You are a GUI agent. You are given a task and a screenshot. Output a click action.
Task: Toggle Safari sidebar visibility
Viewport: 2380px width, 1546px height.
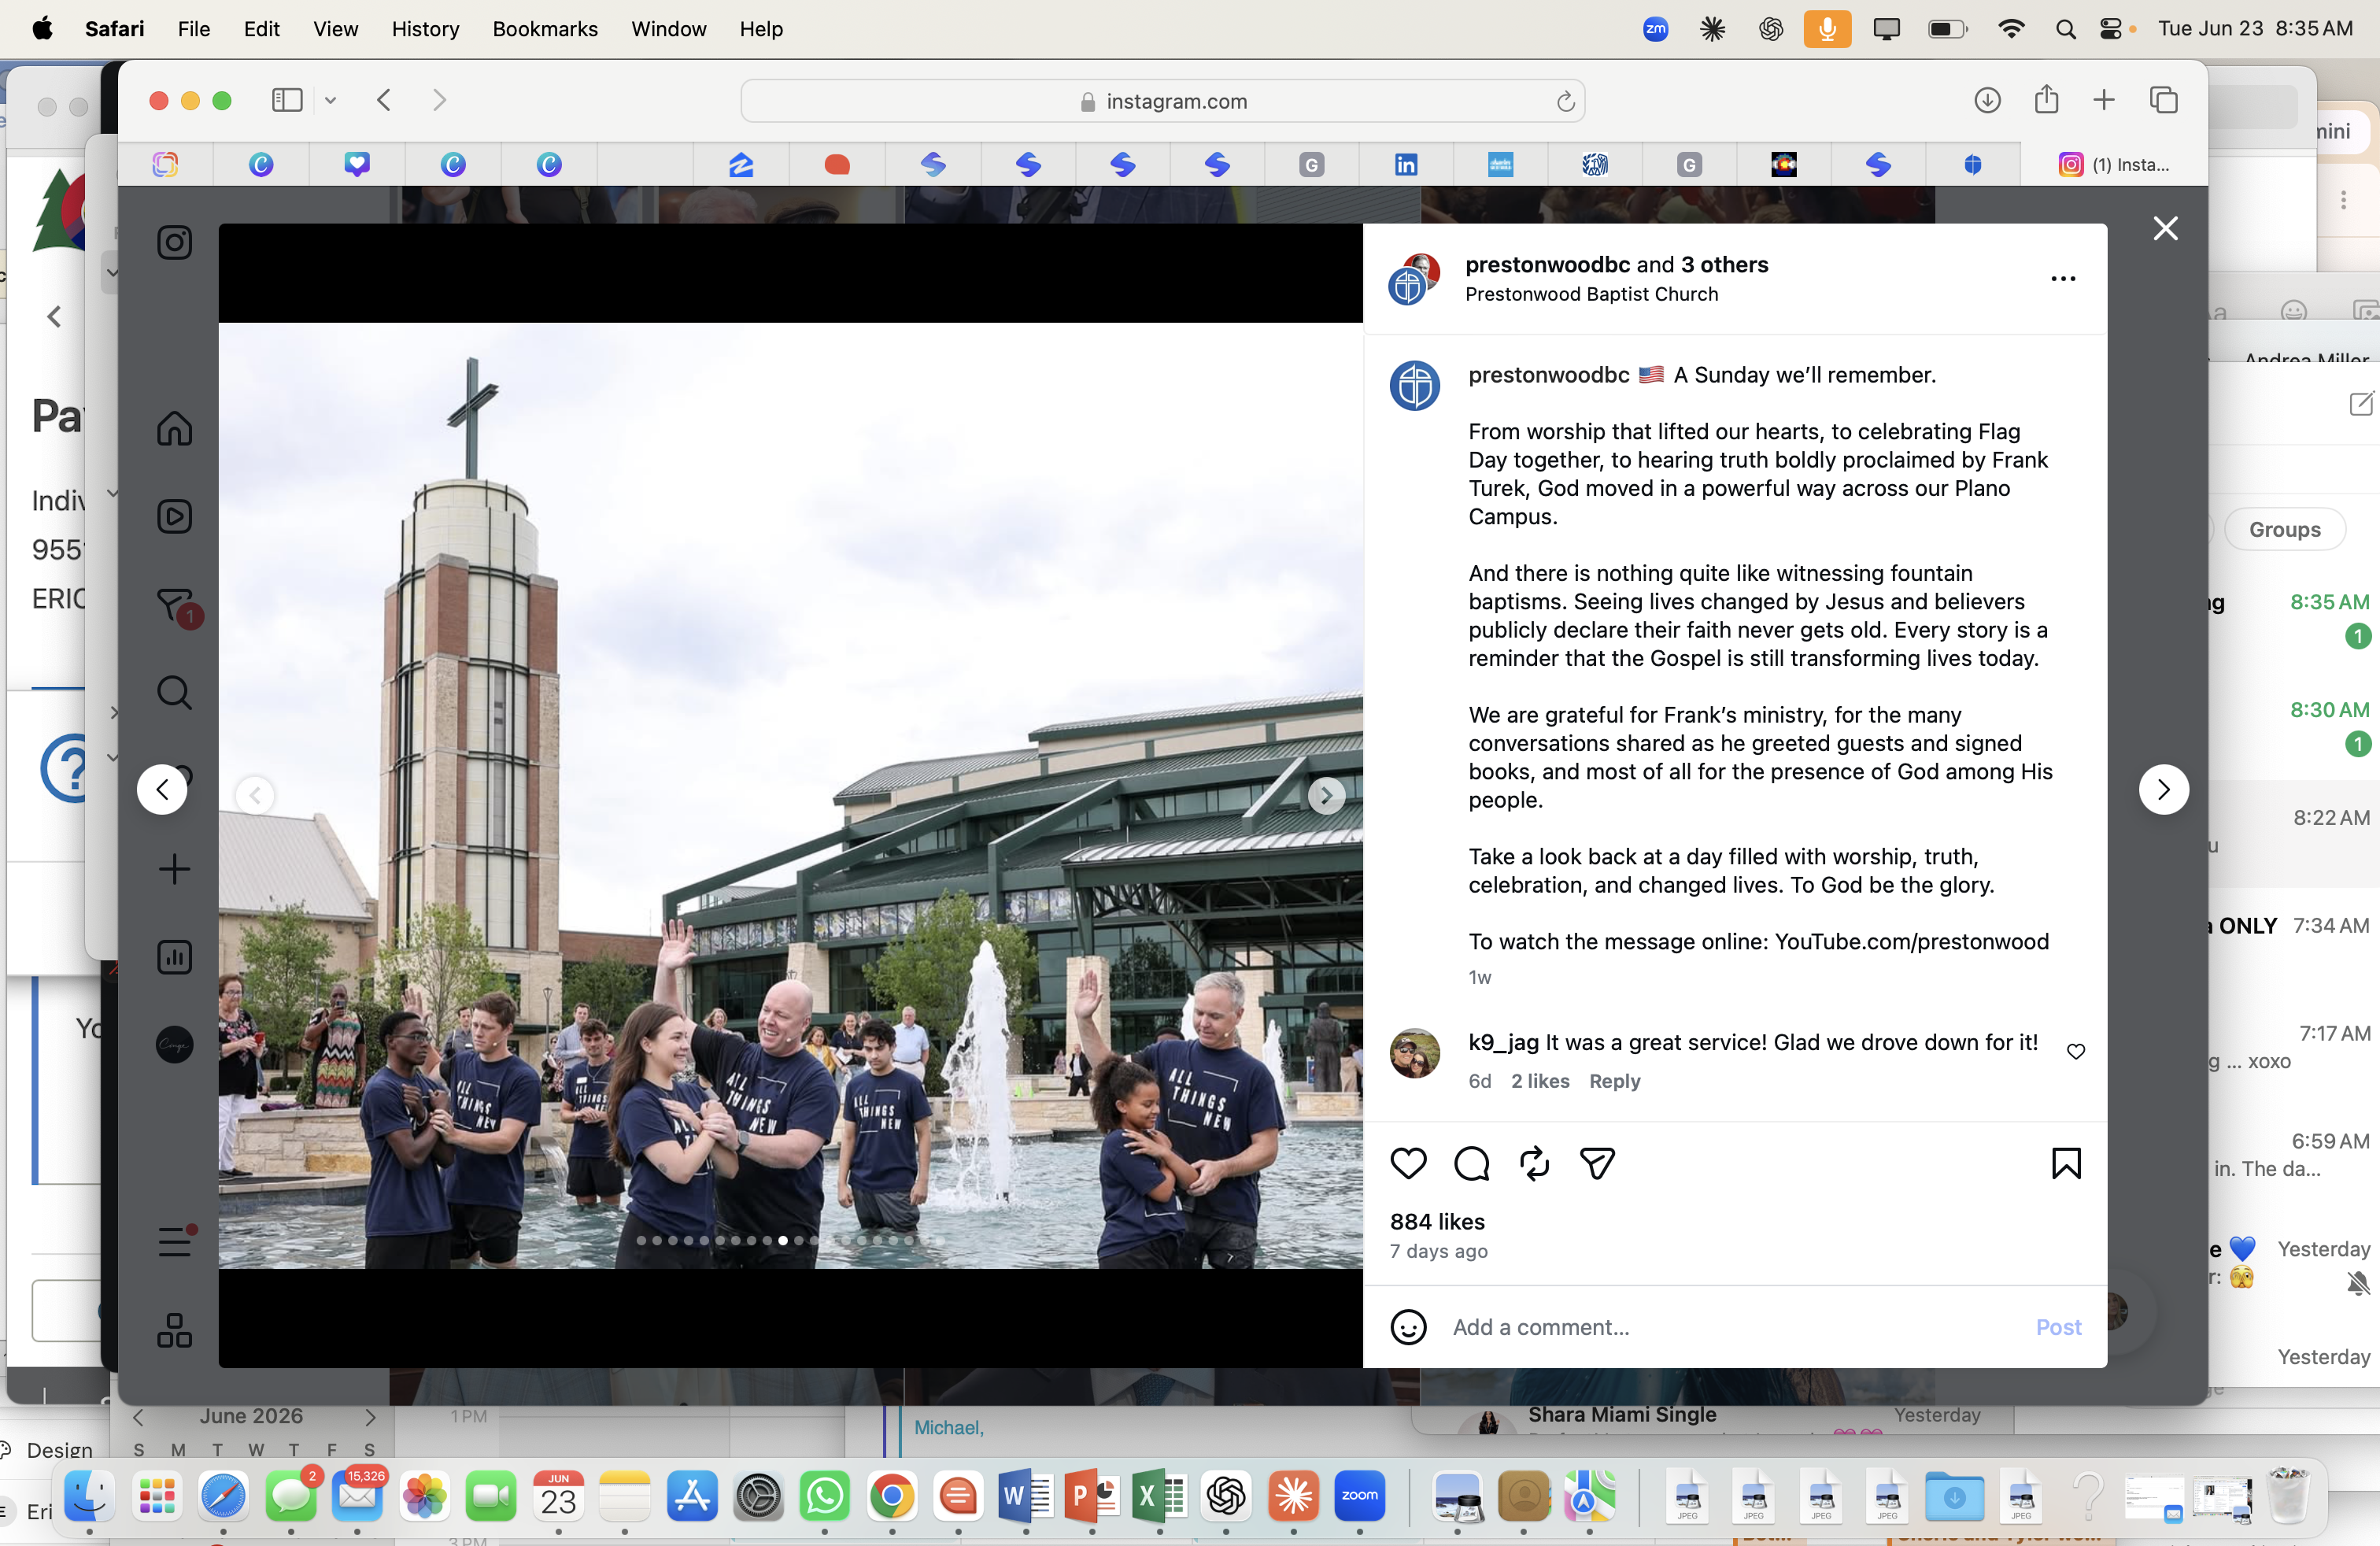[x=287, y=100]
